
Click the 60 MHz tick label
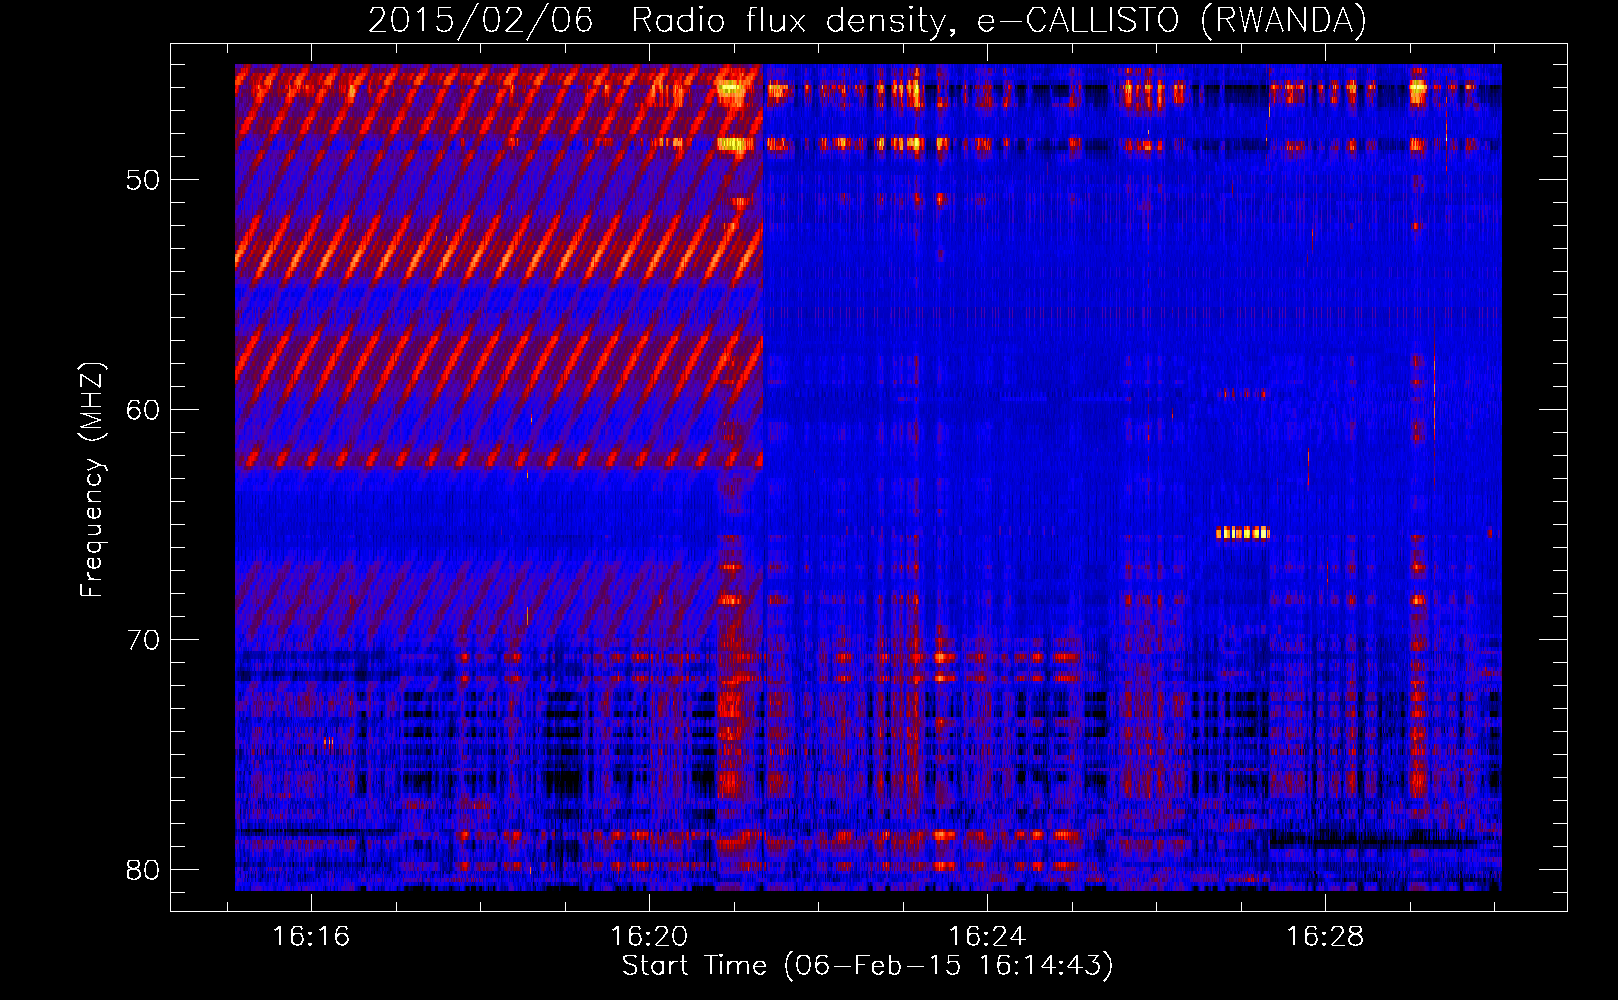pos(142,410)
